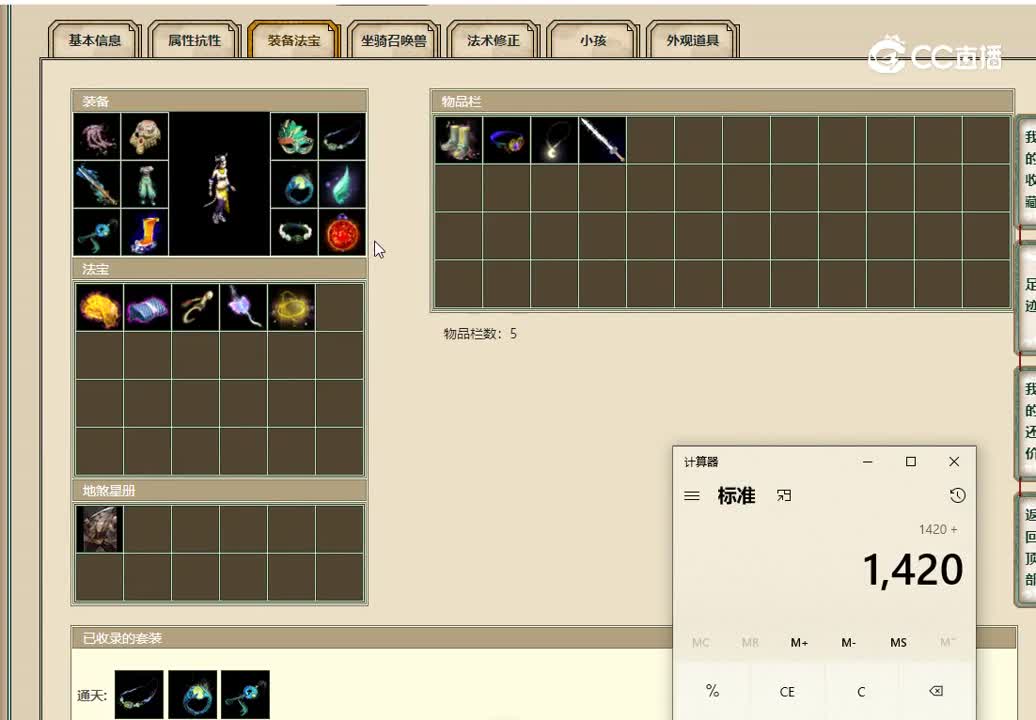Select the green feather mask equipment

(294, 137)
